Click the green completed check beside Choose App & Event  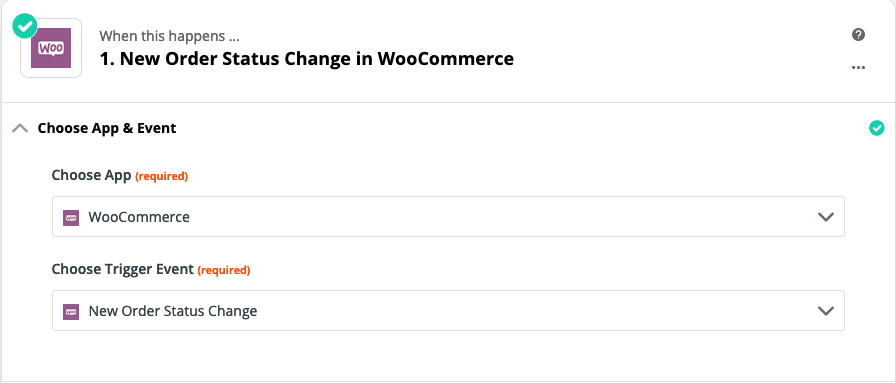coord(877,128)
